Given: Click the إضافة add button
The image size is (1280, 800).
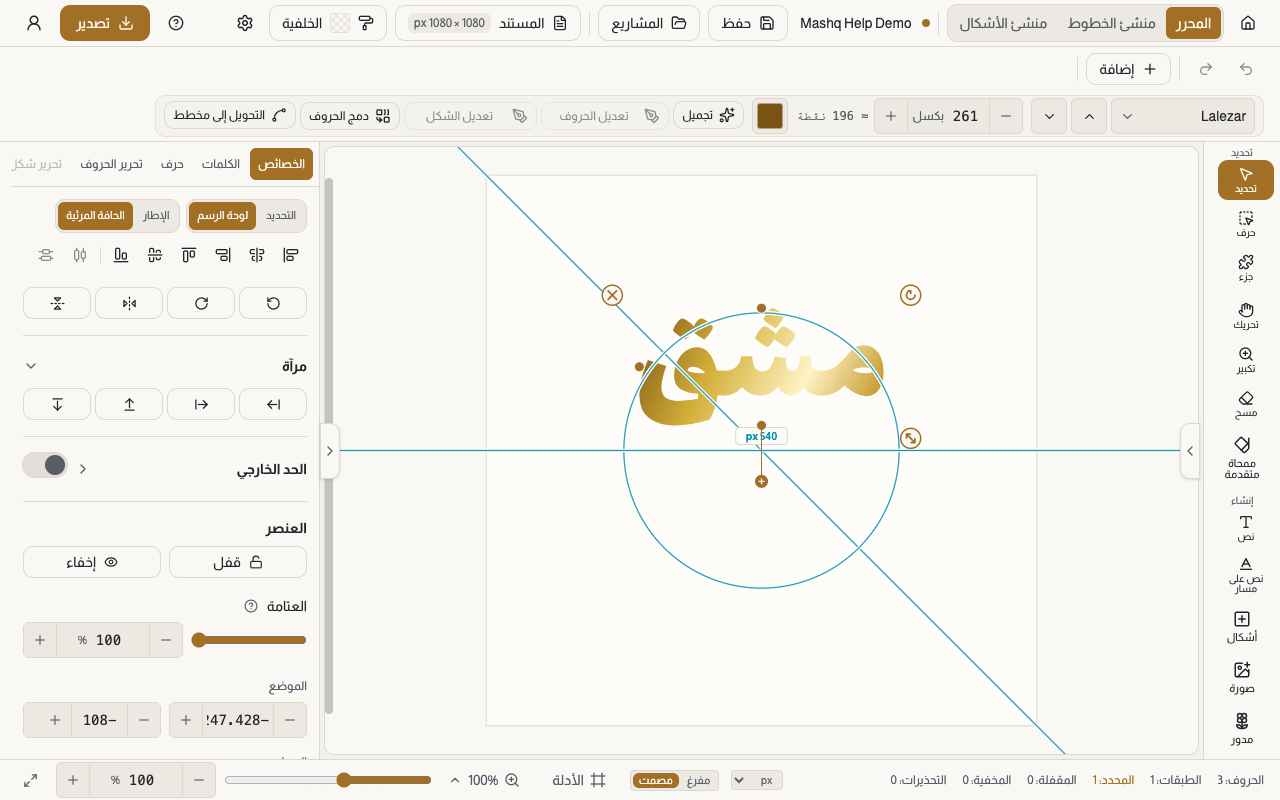Looking at the screenshot, I should tap(1128, 69).
